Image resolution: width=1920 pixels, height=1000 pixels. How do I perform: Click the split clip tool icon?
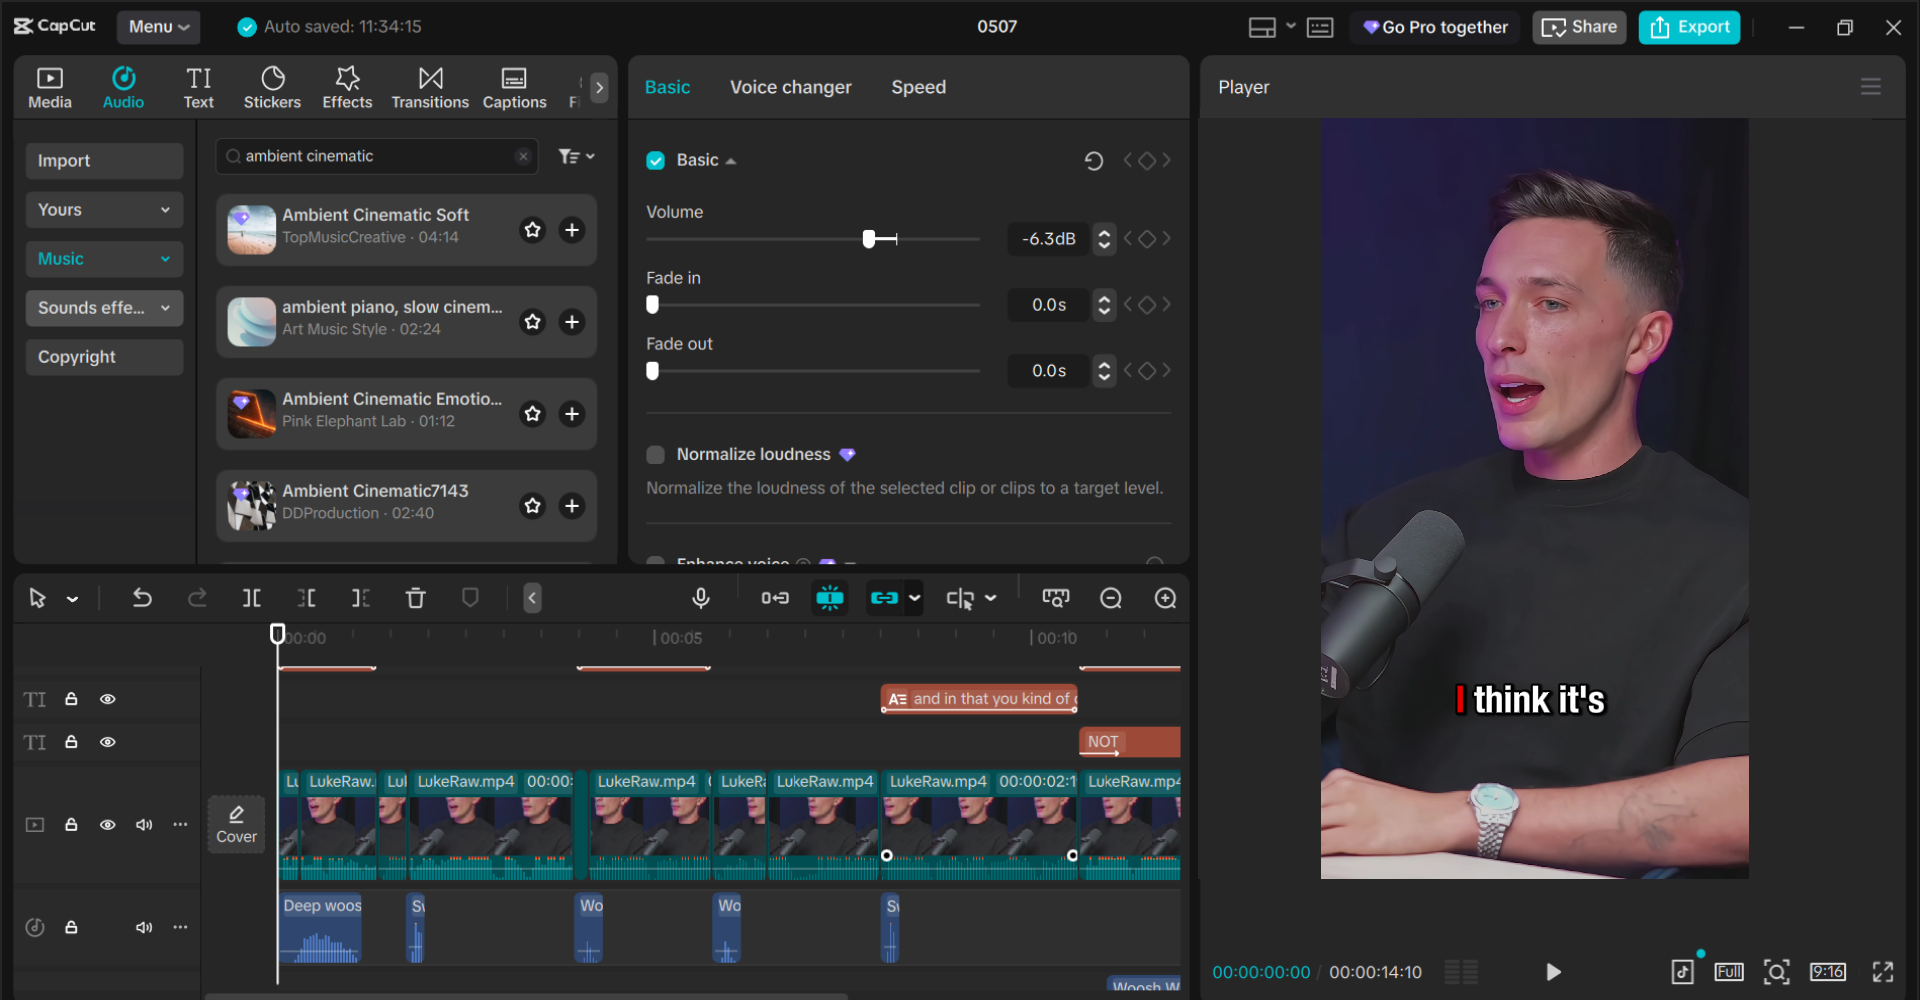(x=252, y=598)
